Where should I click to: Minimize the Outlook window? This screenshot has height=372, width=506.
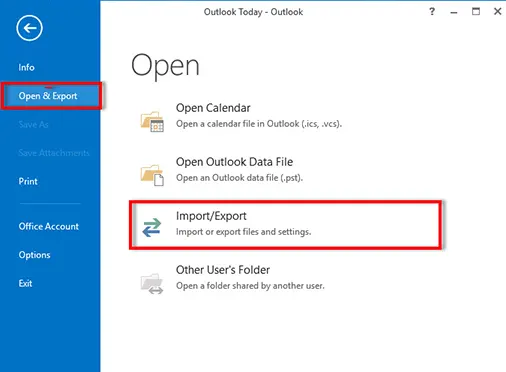click(454, 12)
